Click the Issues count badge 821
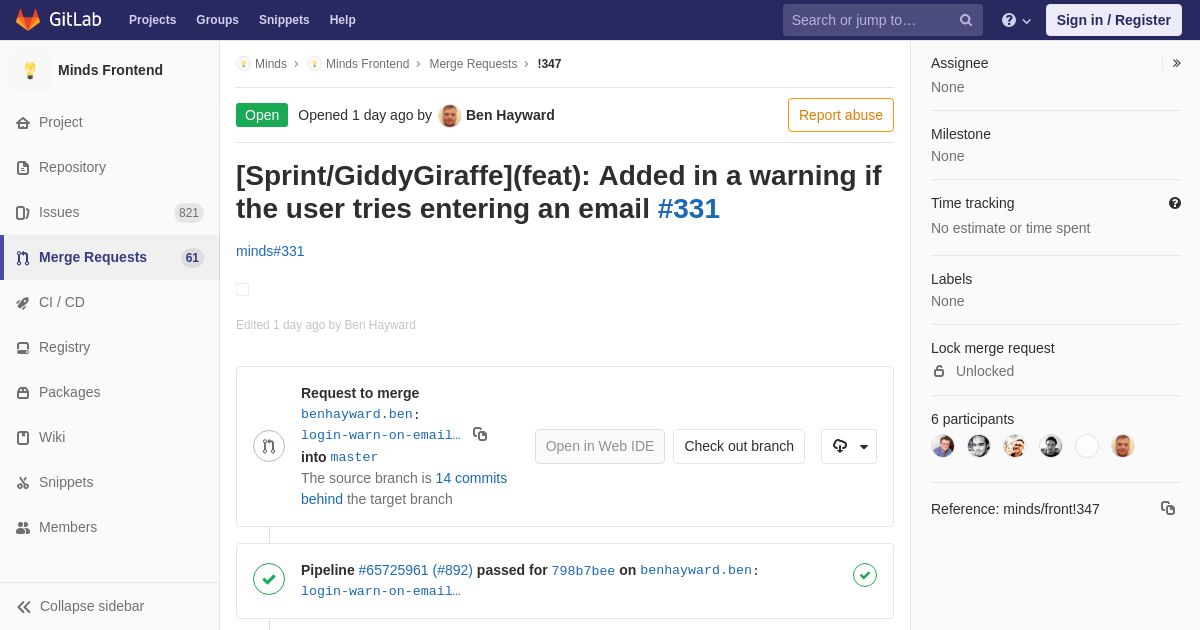 coord(189,213)
